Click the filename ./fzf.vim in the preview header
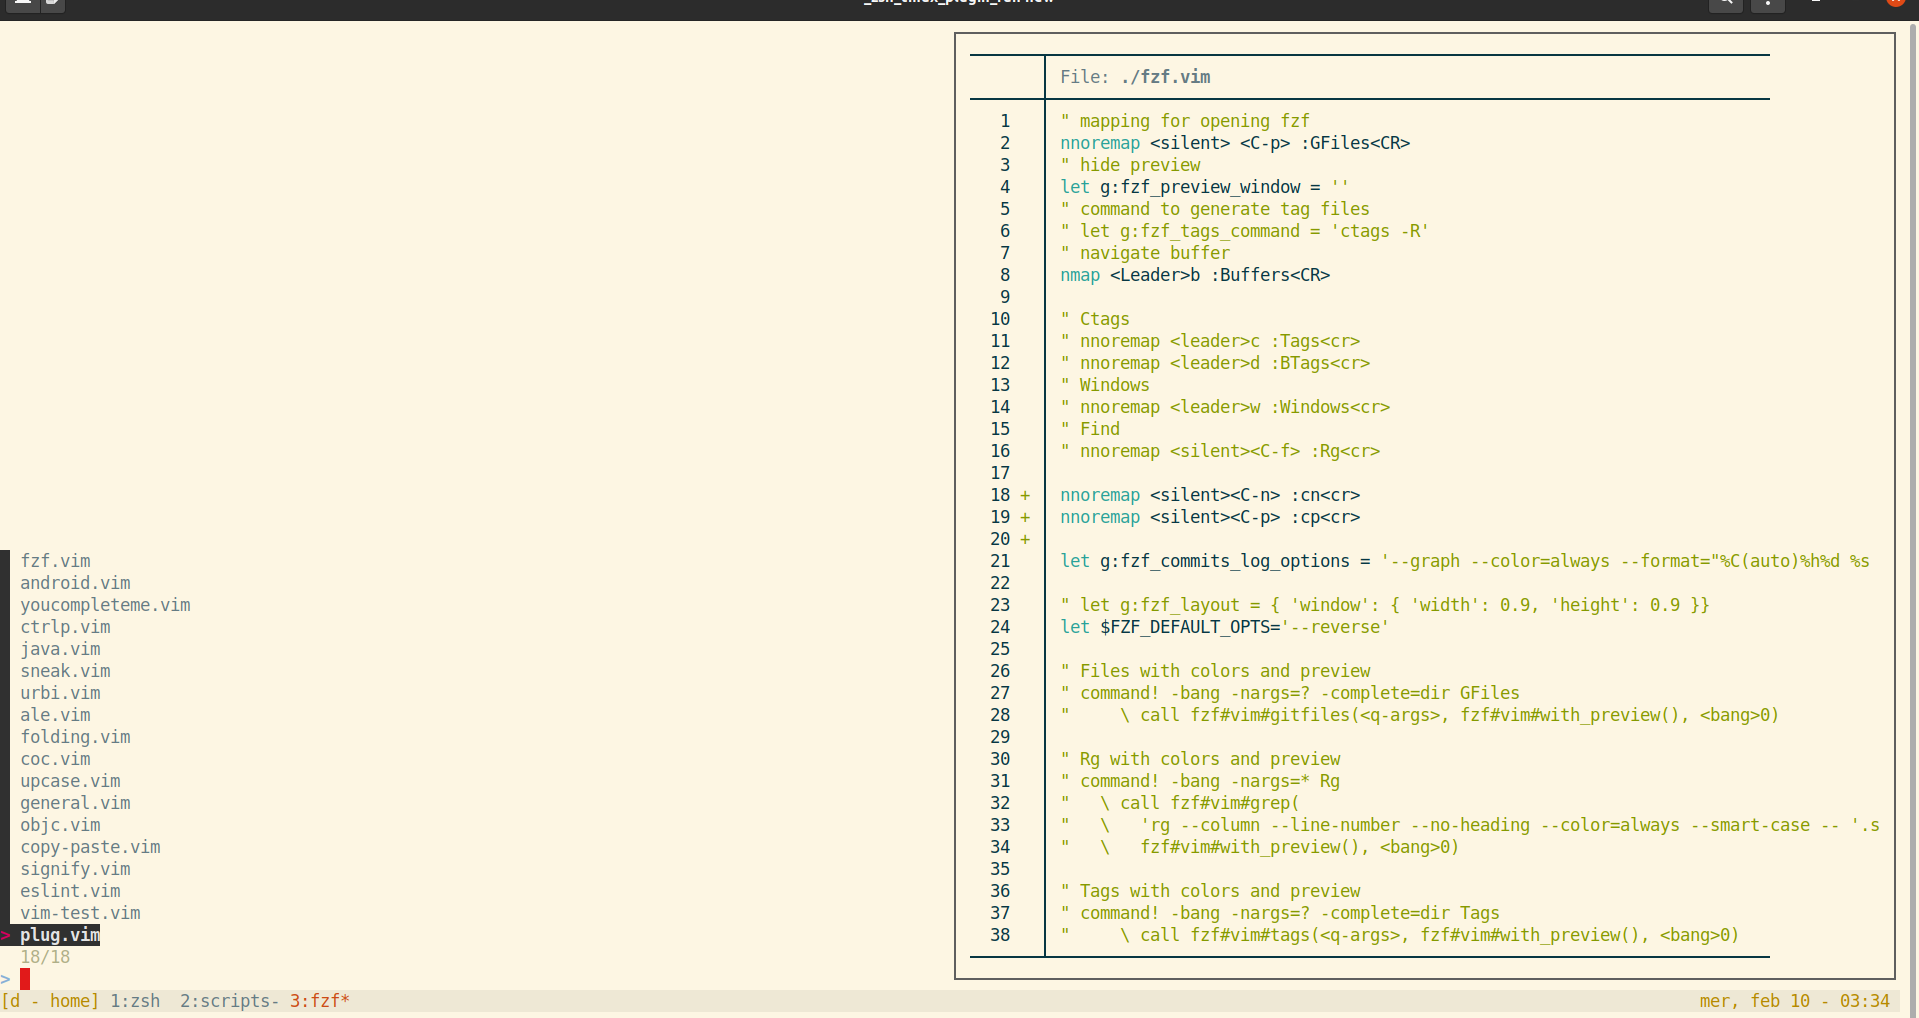 click(1164, 76)
